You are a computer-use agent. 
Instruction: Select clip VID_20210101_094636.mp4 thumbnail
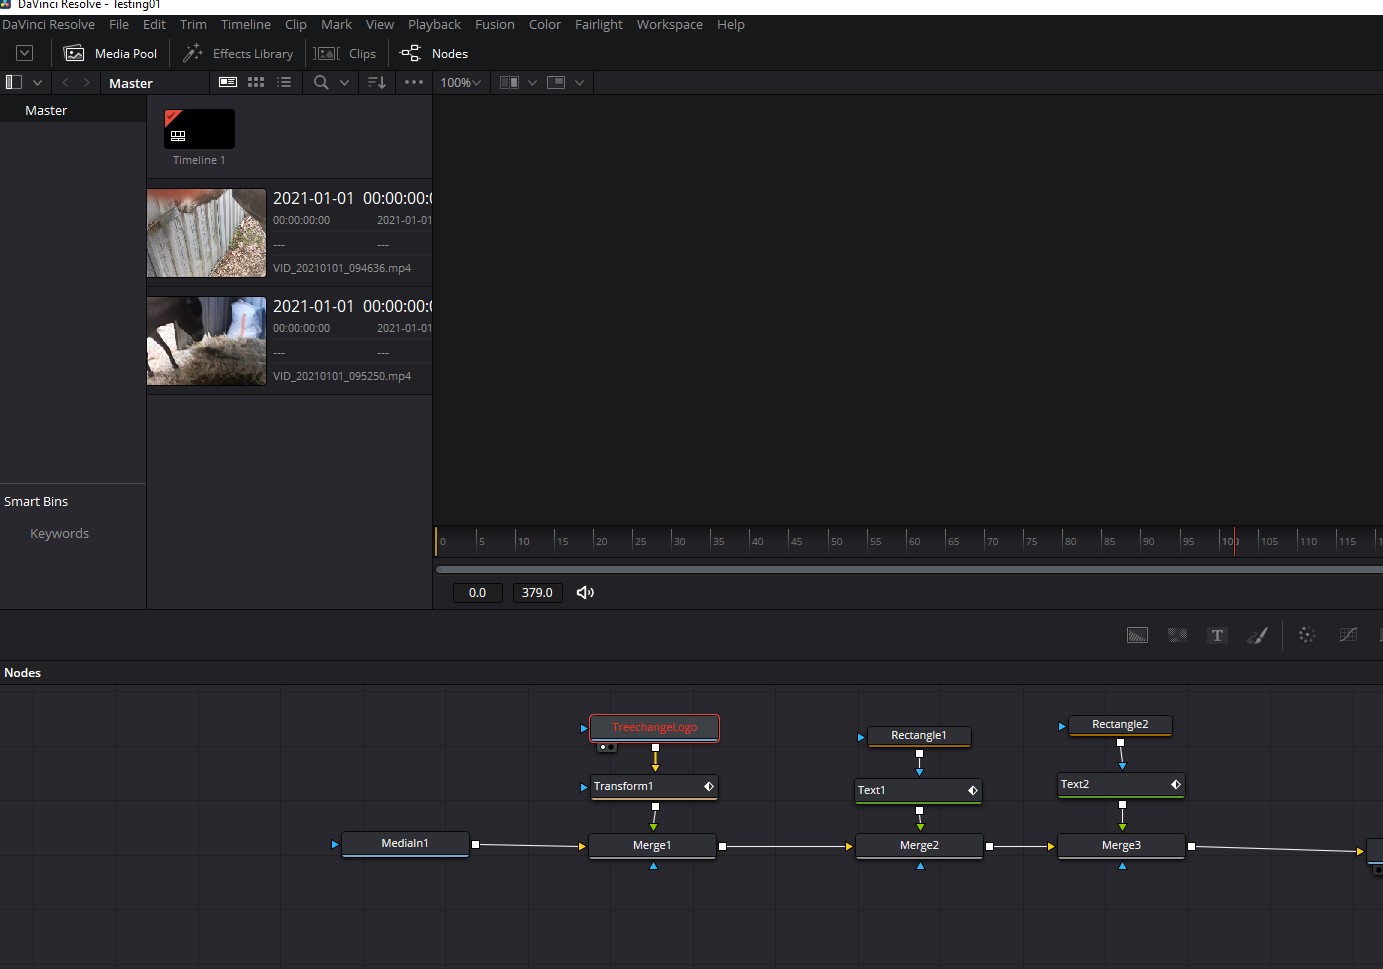tap(206, 233)
